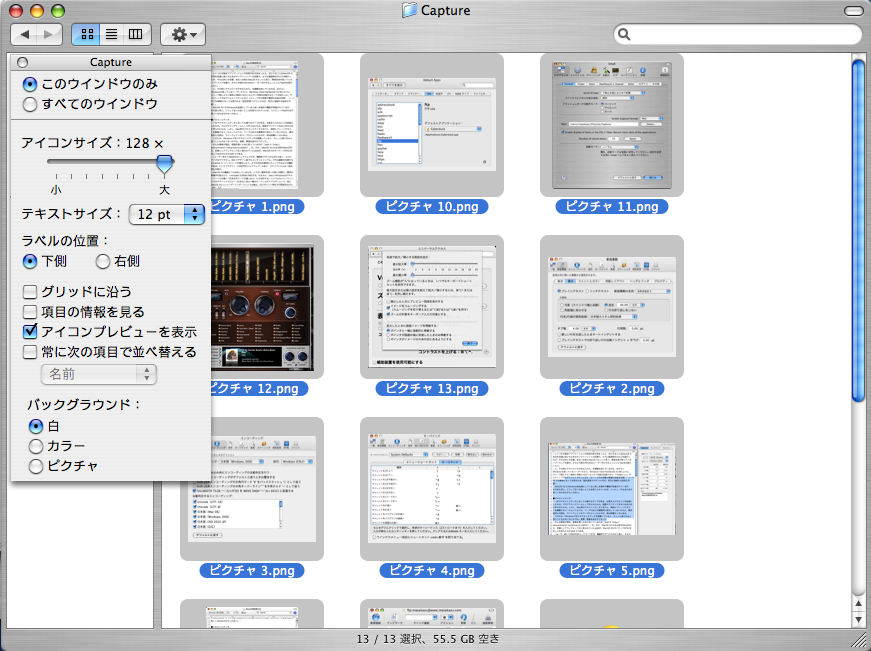Select the ピクチャ 11.png thumbnail

pos(612,125)
